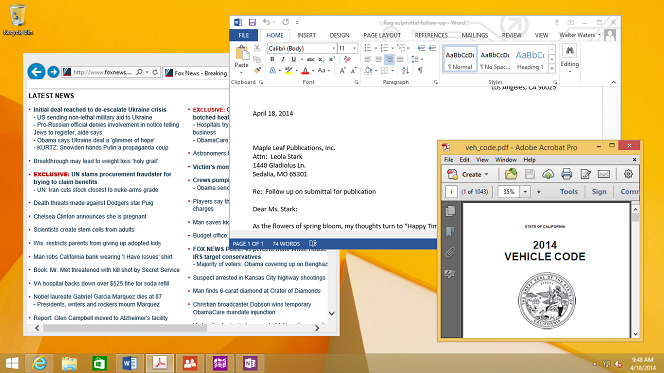
Task: Select the Format Painter brush in Word
Action: (257, 70)
